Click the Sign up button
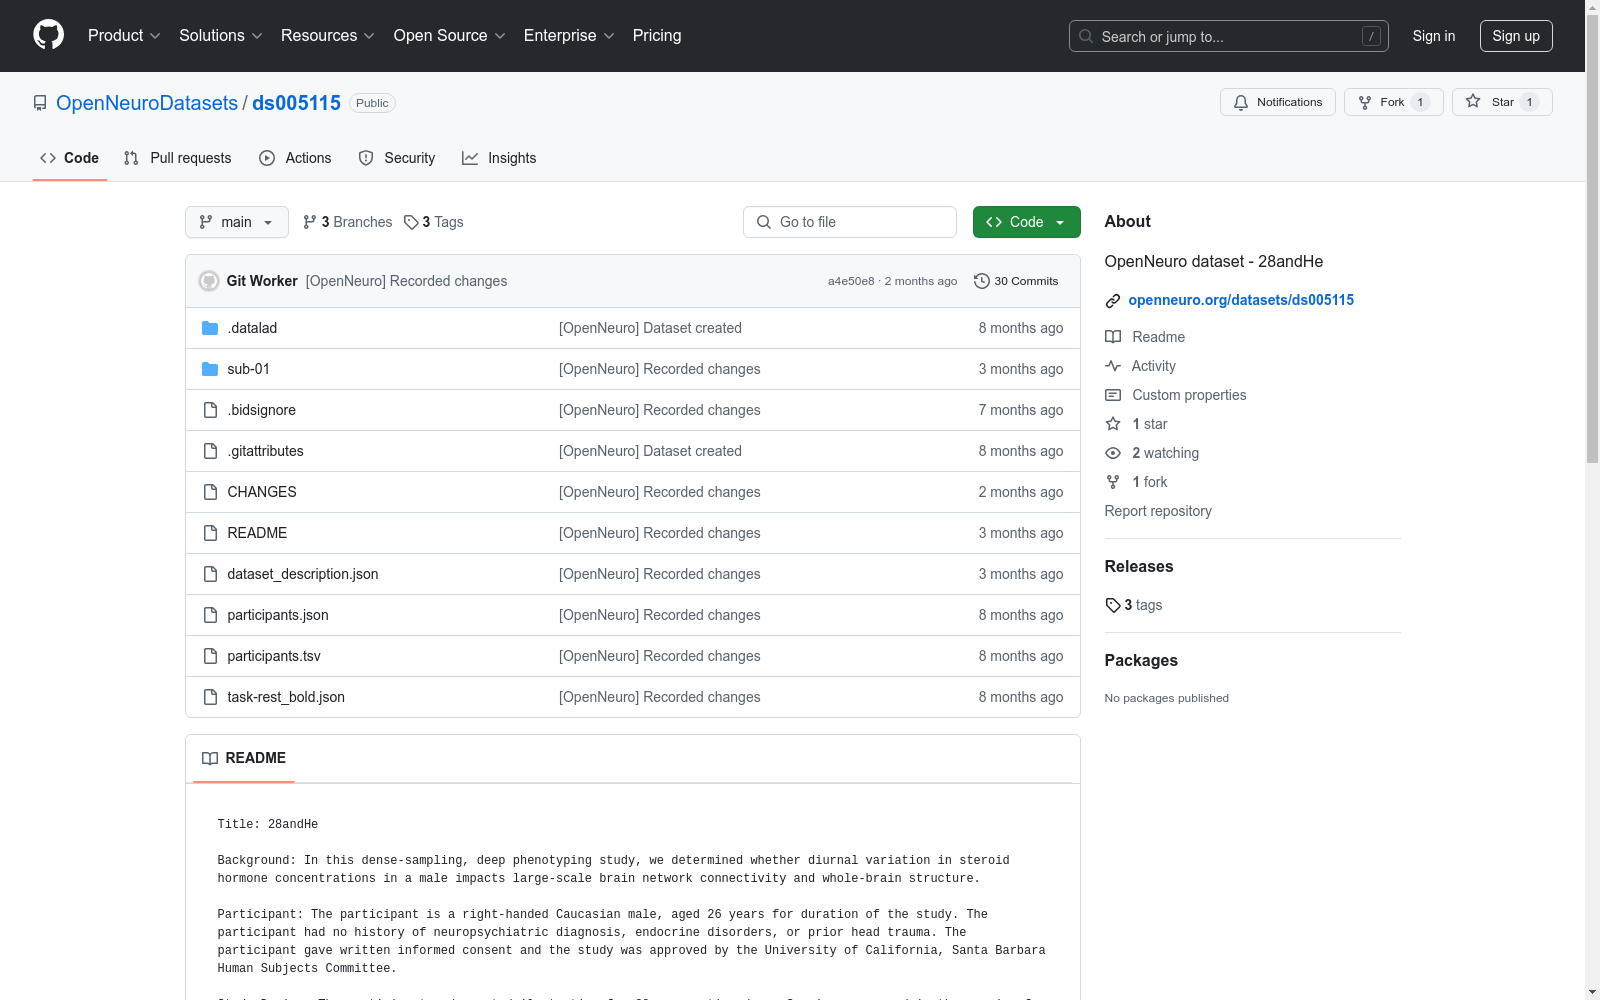 (1516, 36)
